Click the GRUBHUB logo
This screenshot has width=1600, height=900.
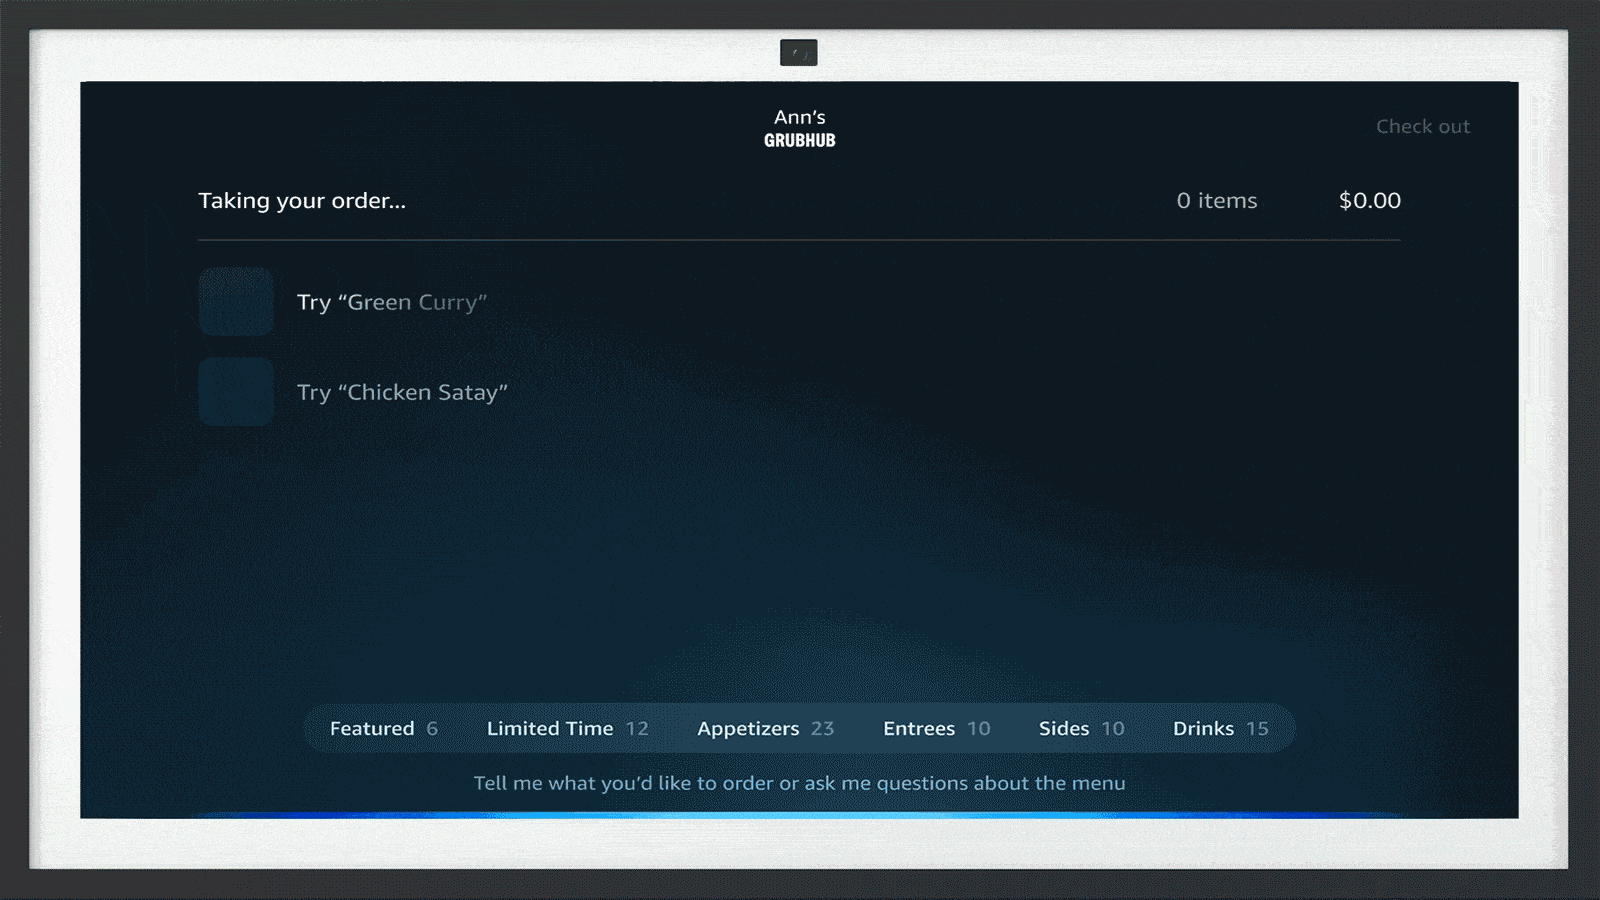click(799, 141)
